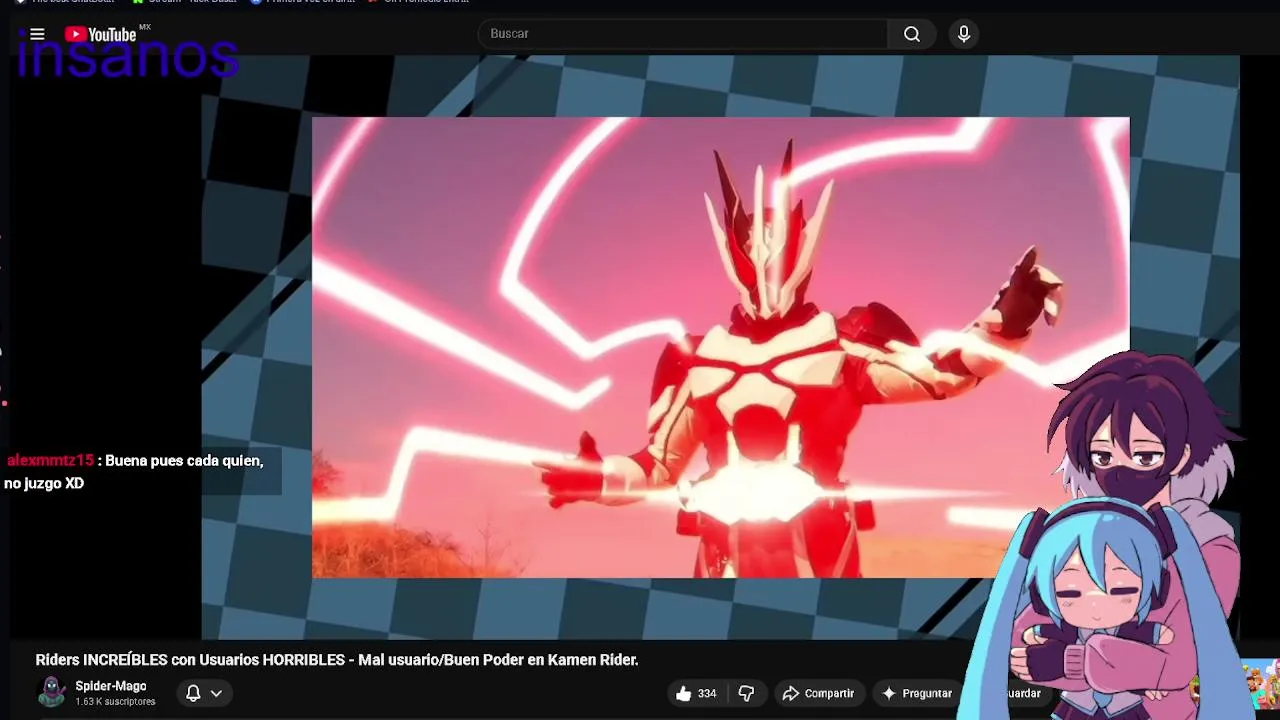Image resolution: width=1280 pixels, height=720 pixels.
Task: Click the partially covered Guardar button
Action: (1020, 693)
